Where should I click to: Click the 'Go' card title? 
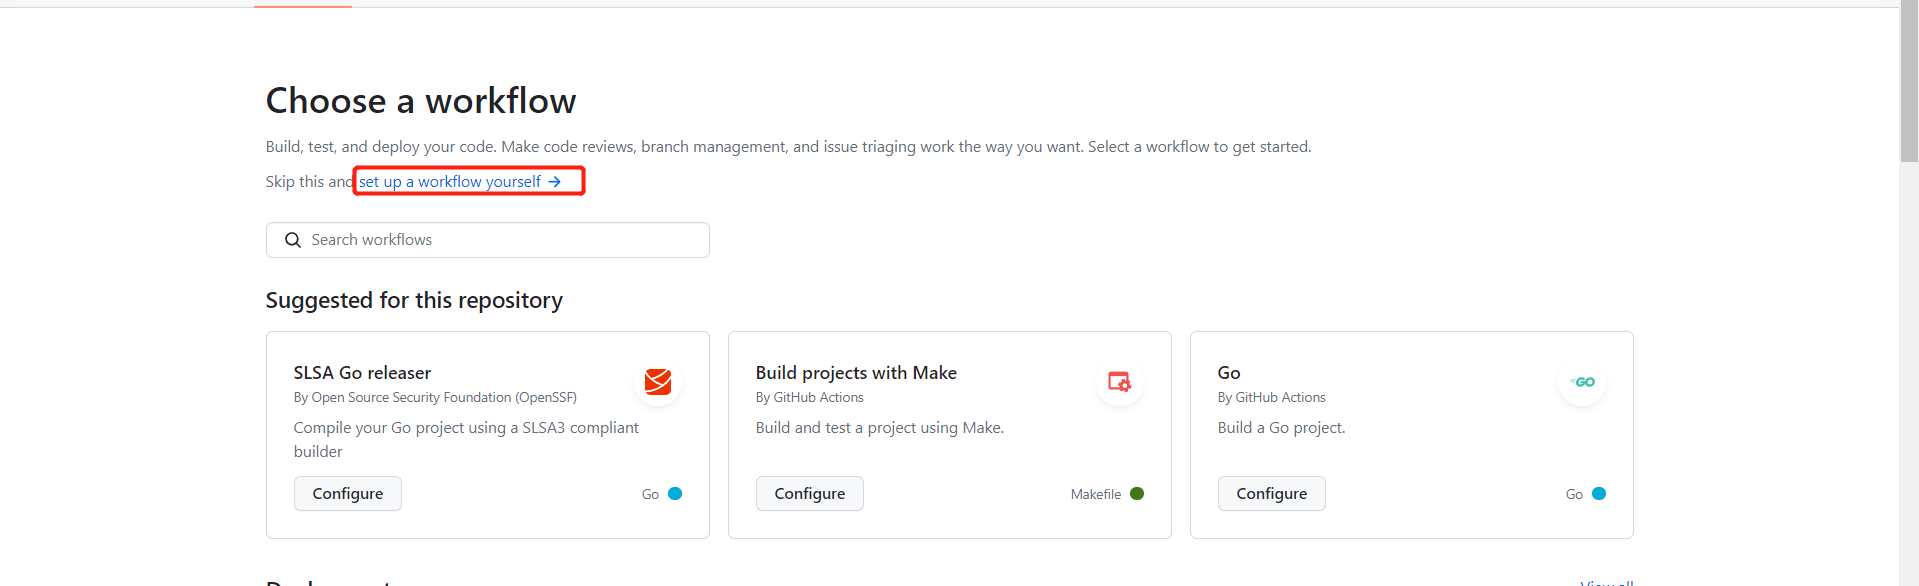[x=1229, y=373]
